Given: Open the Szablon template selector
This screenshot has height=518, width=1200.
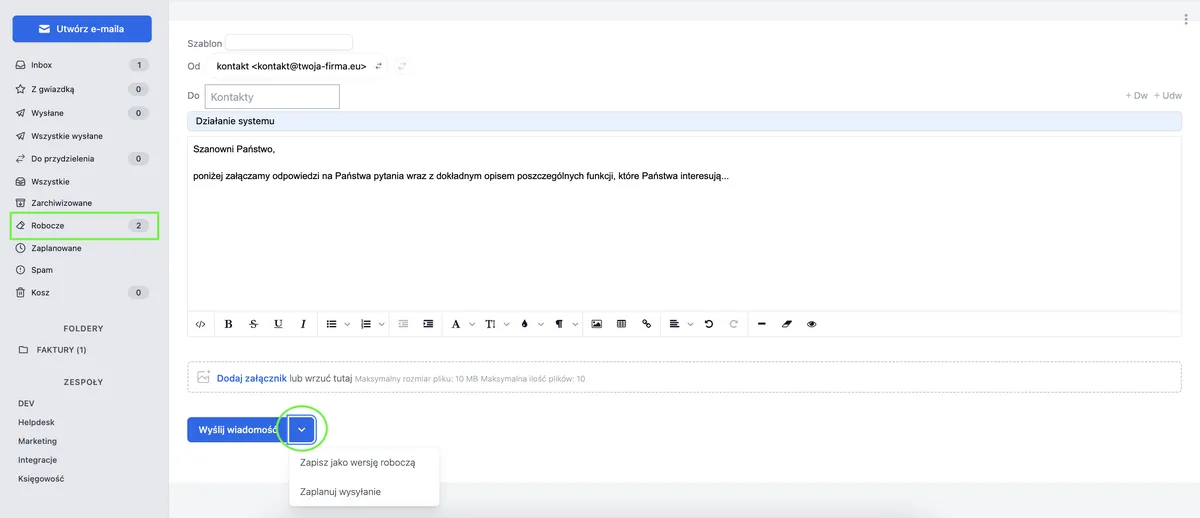Looking at the screenshot, I should coord(289,43).
